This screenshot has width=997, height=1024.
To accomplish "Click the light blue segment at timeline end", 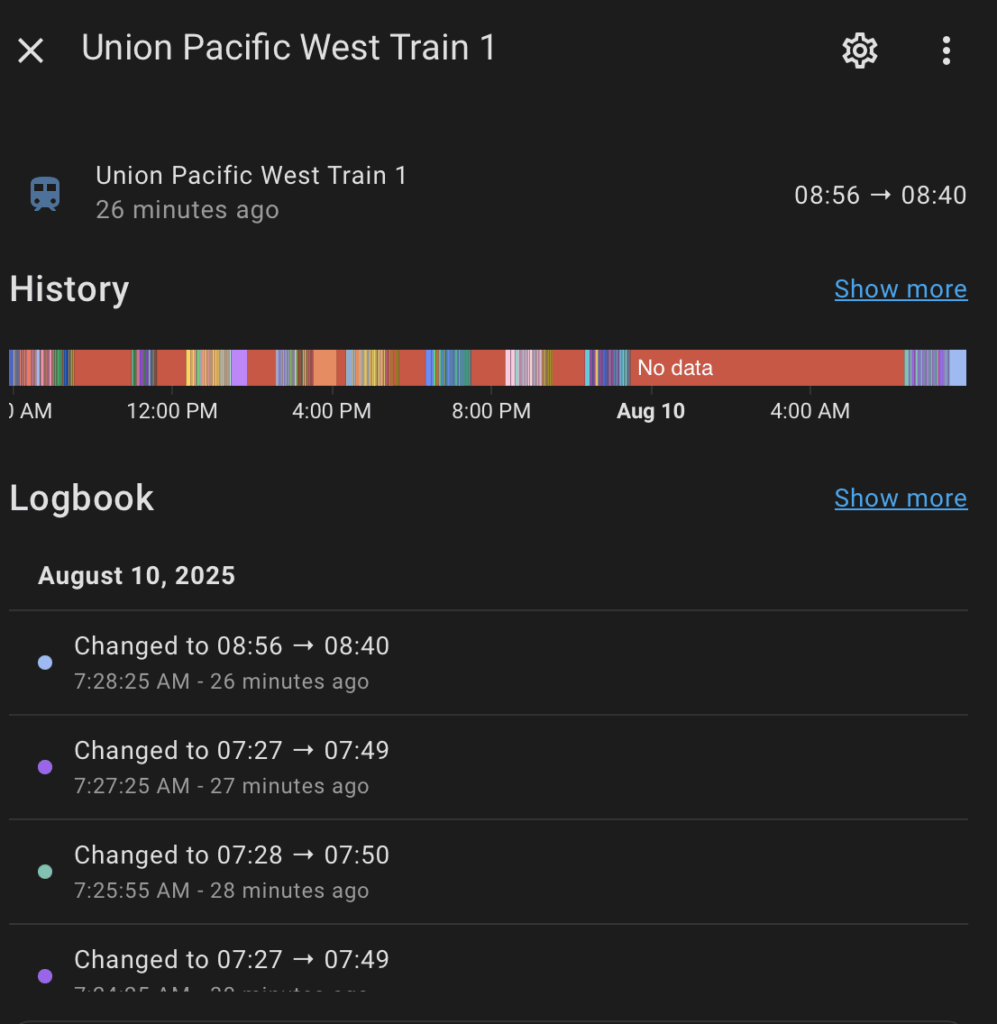I will click(957, 368).
